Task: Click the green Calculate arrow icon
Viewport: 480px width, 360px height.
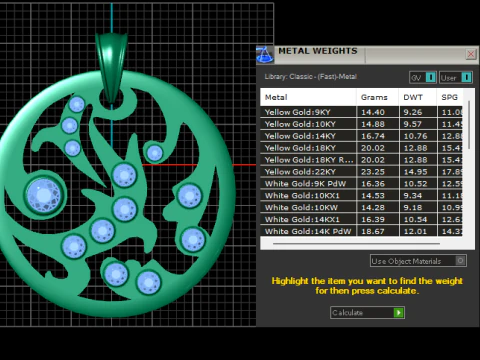Action: tap(399, 313)
